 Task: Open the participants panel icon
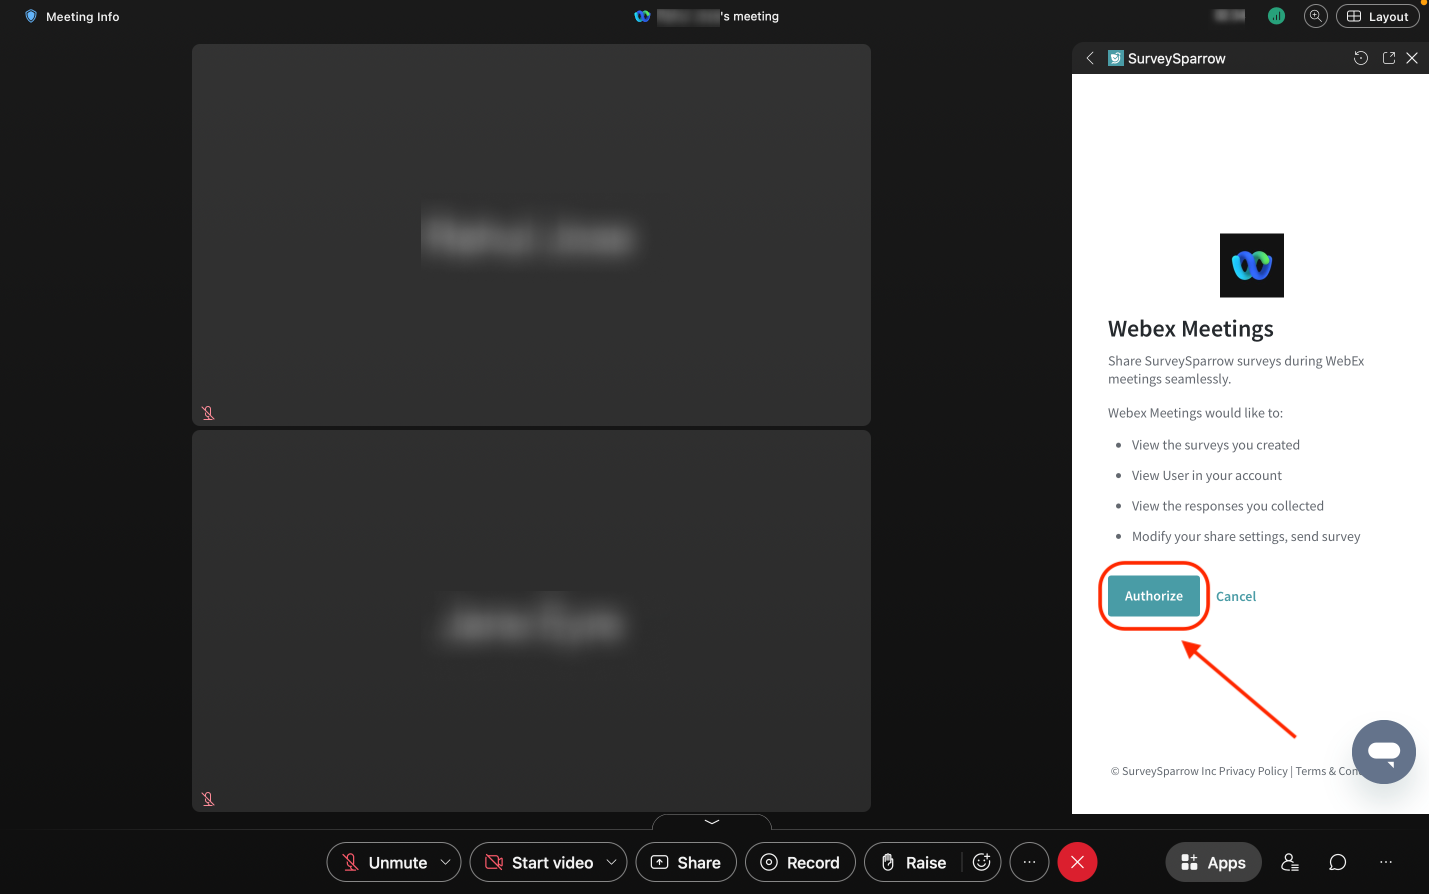[1290, 862]
